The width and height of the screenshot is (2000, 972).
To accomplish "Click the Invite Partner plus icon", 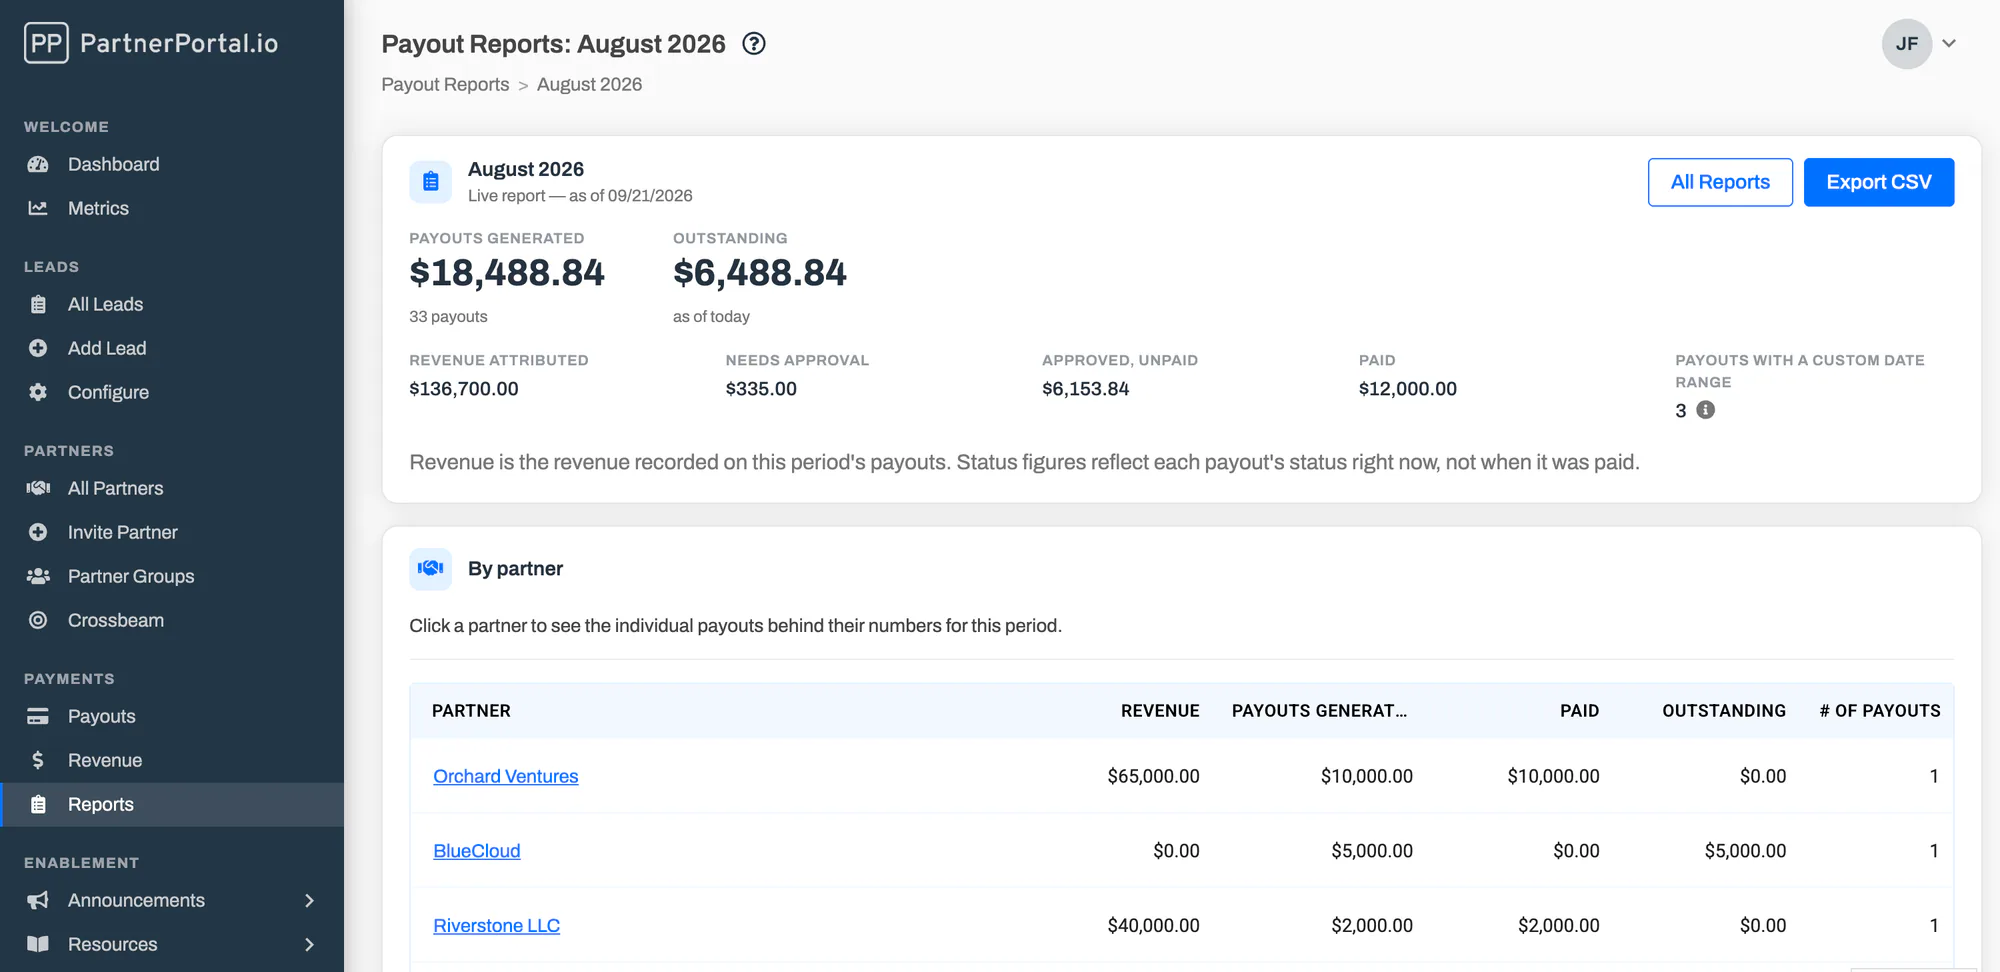I will [x=38, y=532].
